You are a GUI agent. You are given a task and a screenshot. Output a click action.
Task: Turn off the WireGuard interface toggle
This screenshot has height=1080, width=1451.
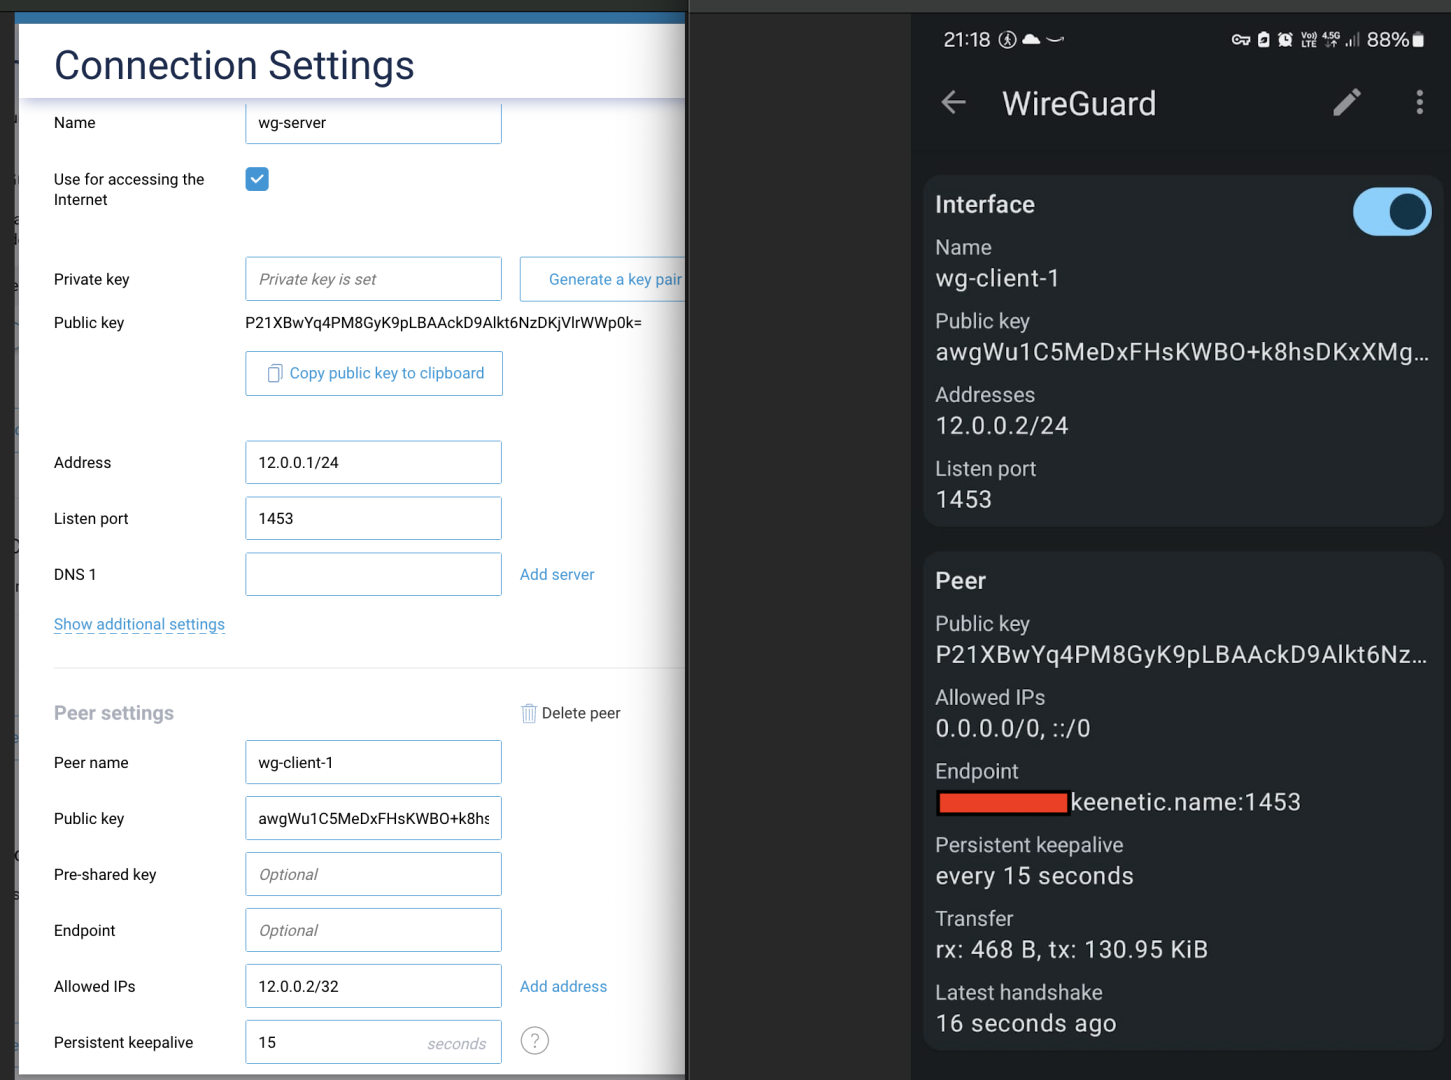click(1391, 212)
